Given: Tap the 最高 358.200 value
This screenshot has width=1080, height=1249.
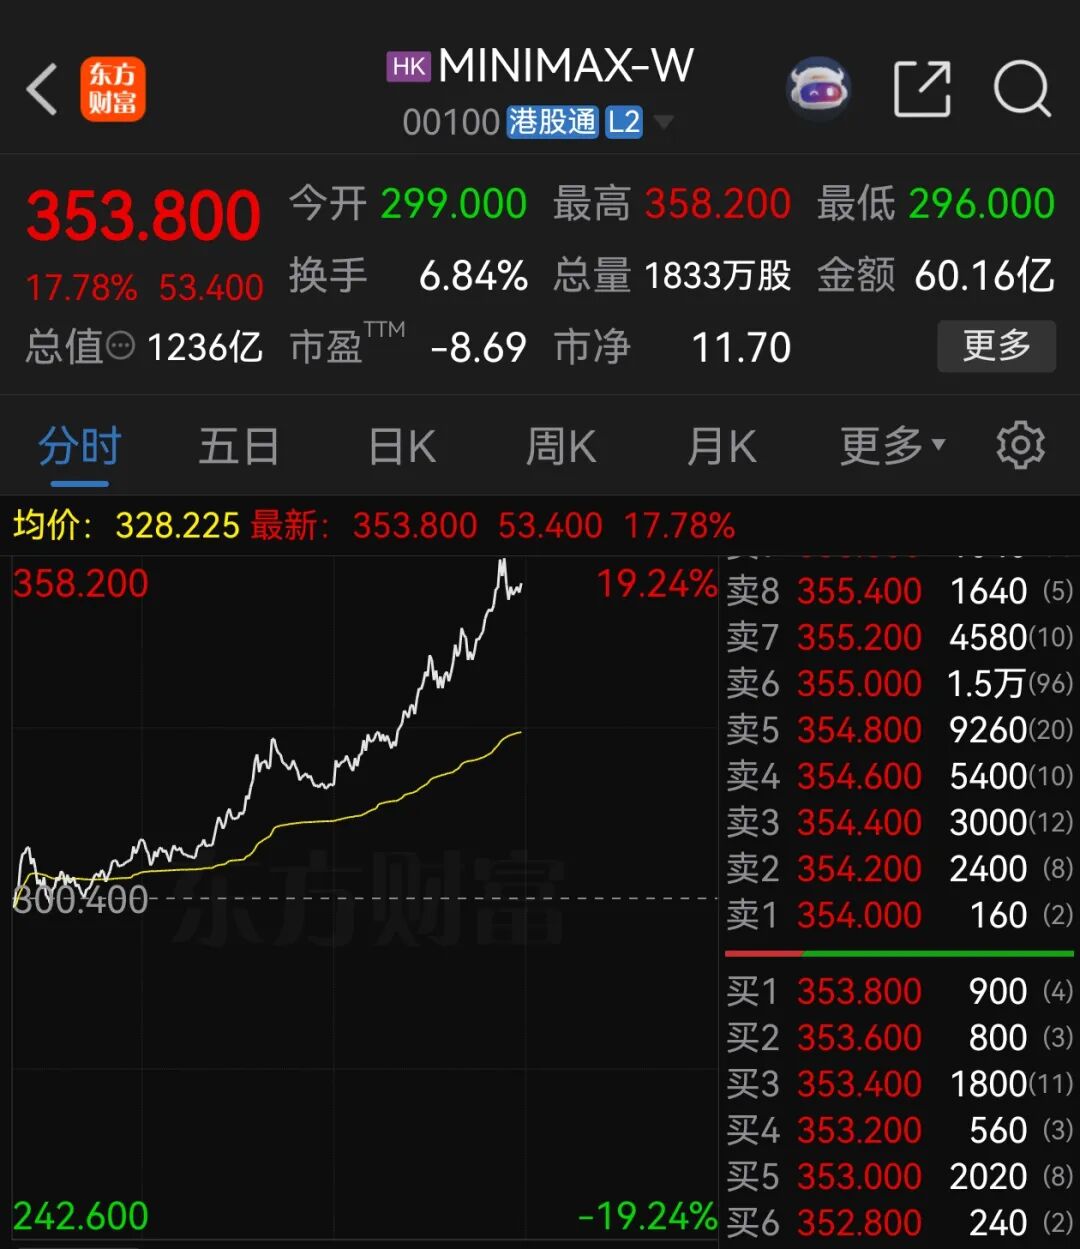Looking at the screenshot, I should [718, 204].
